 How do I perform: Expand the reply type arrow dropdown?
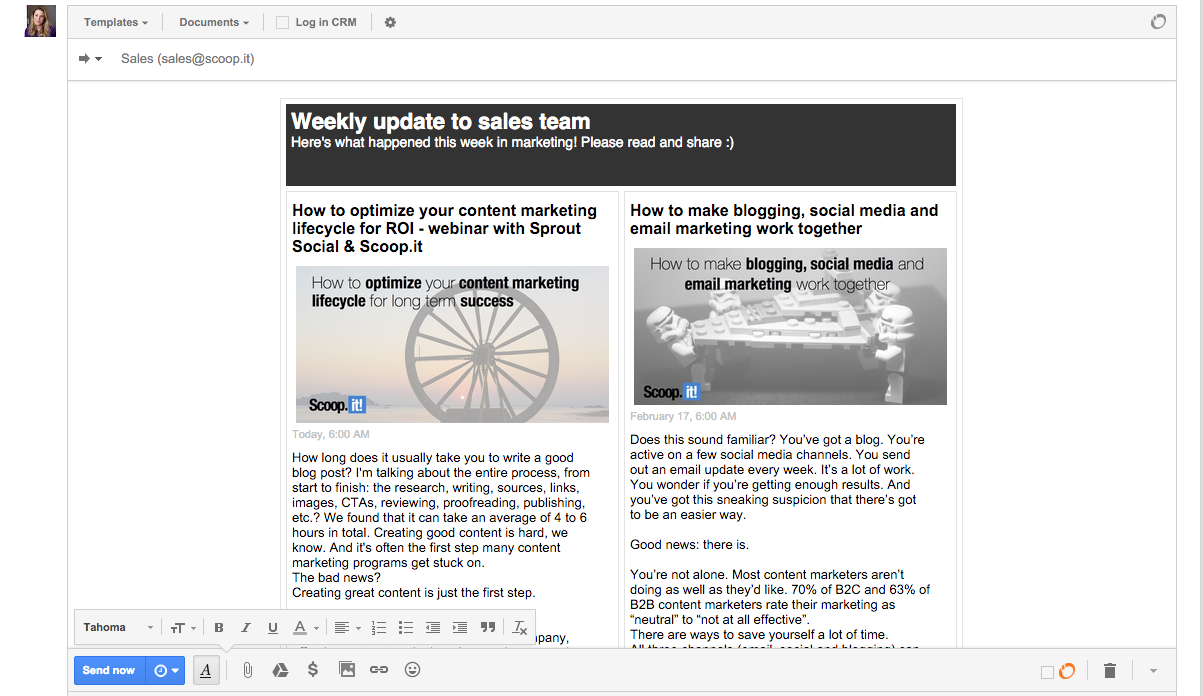tap(90, 59)
